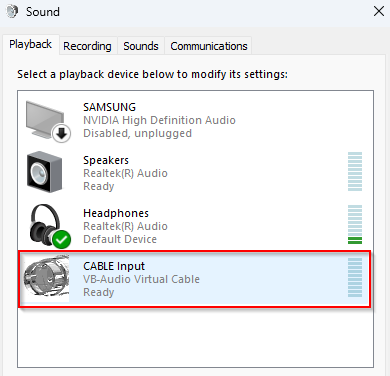Click empty area of device list
Screen dimensions: 390x376
(196, 337)
